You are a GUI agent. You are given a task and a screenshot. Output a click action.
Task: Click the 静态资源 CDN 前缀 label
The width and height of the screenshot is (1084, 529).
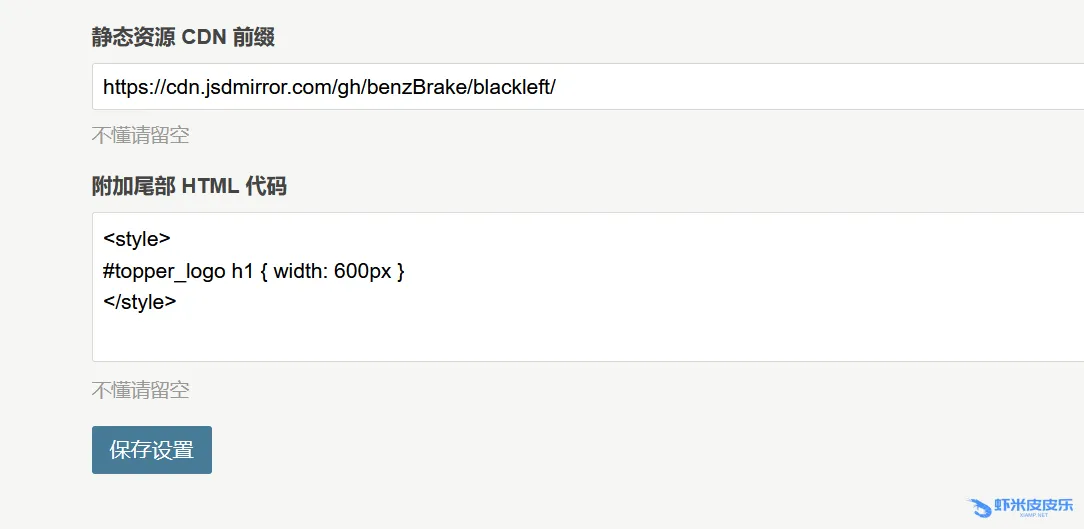183,38
